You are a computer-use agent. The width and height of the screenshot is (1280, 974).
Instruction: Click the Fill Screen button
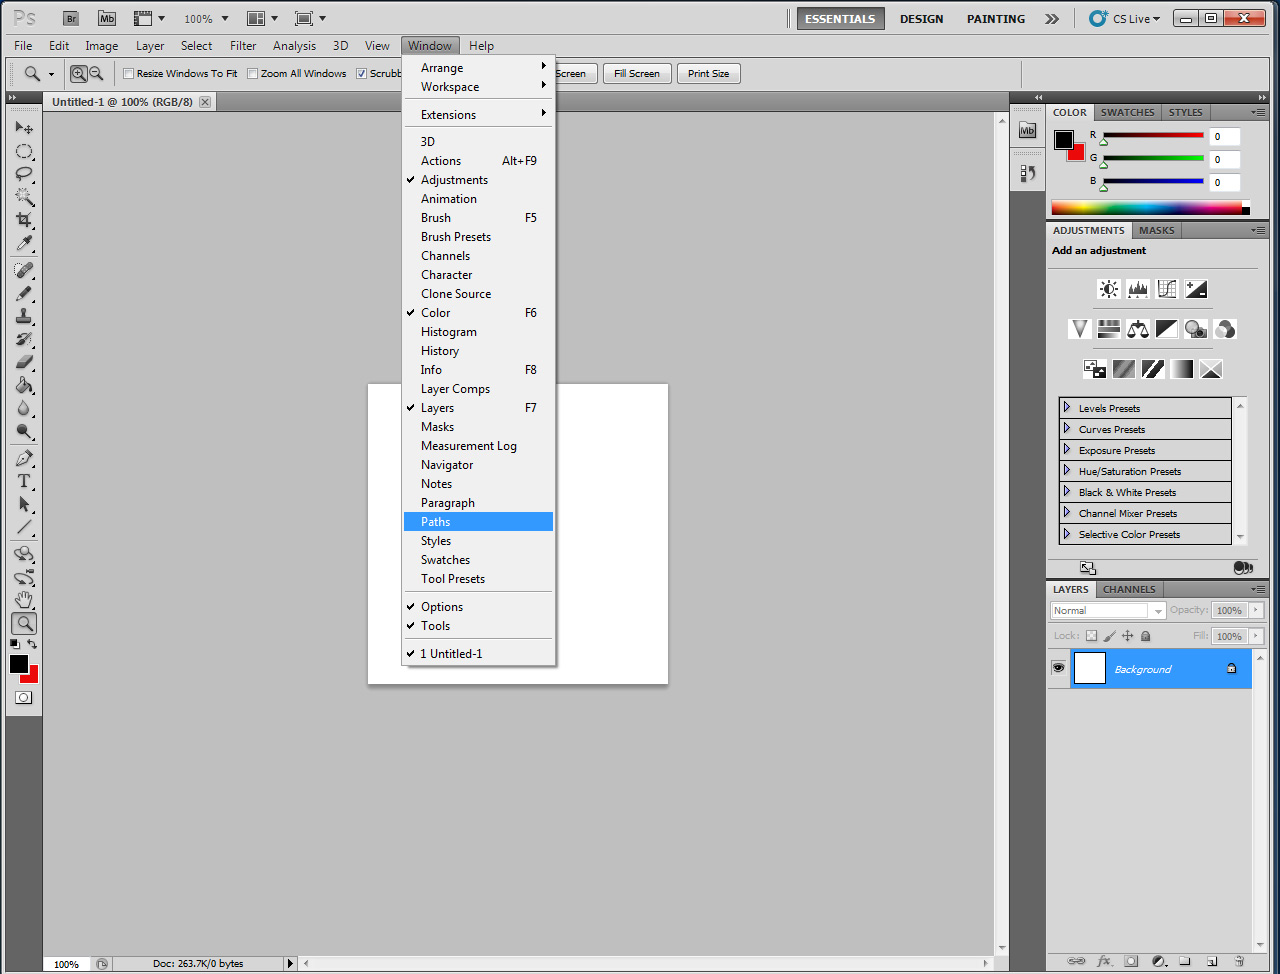click(x=637, y=74)
